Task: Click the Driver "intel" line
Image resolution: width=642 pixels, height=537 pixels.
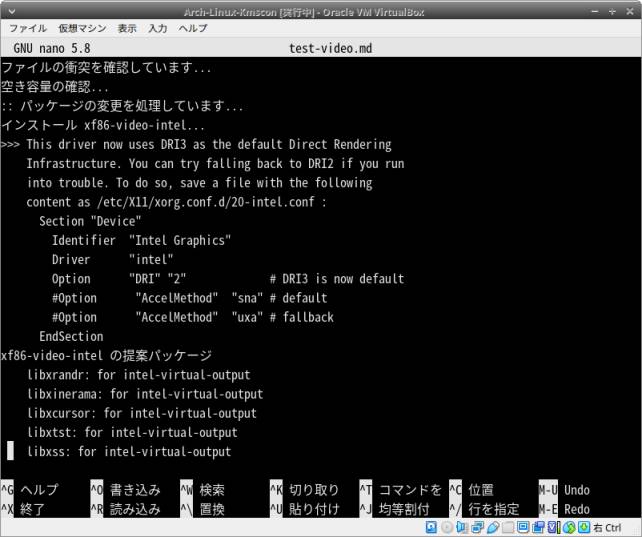Action: coord(113,259)
